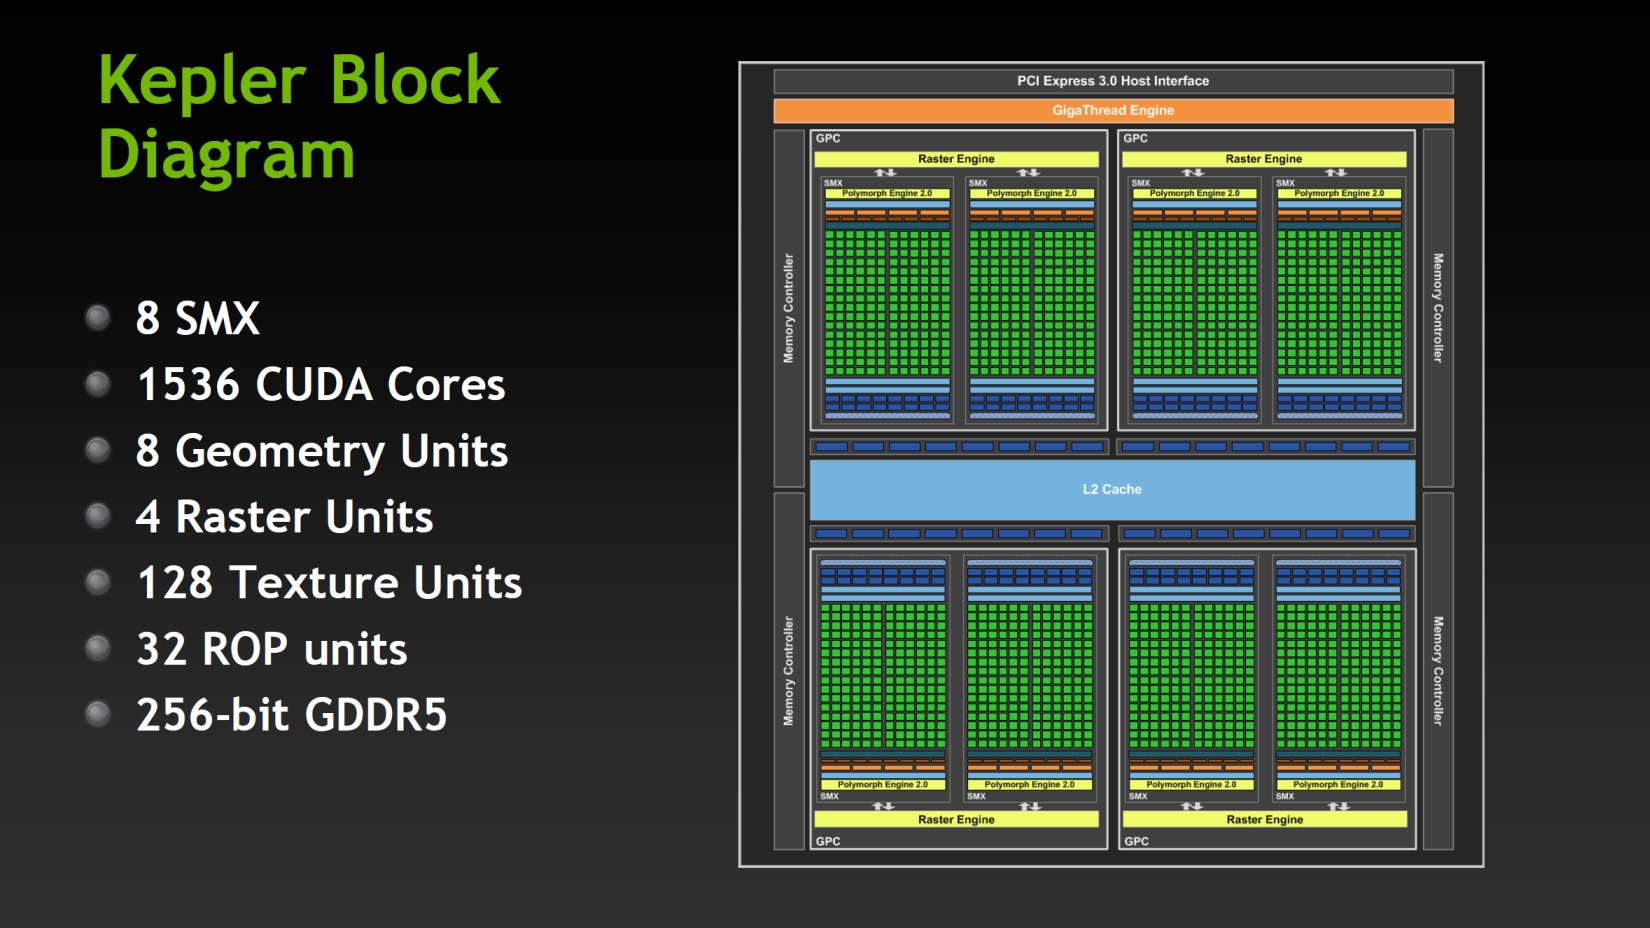Click "Raster Engine" bar in upper-right GPC

pyautogui.click(x=1264, y=159)
